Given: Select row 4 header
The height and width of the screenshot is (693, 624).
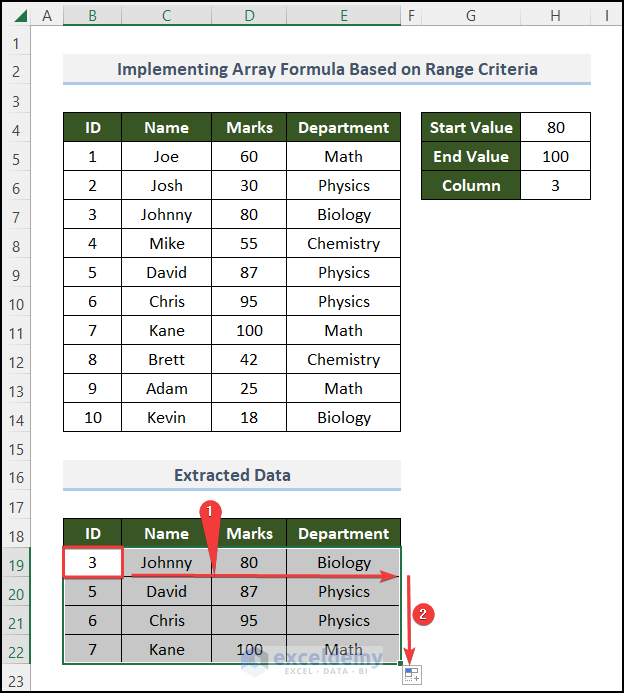Looking at the screenshot, I should (x=16, y=128).
